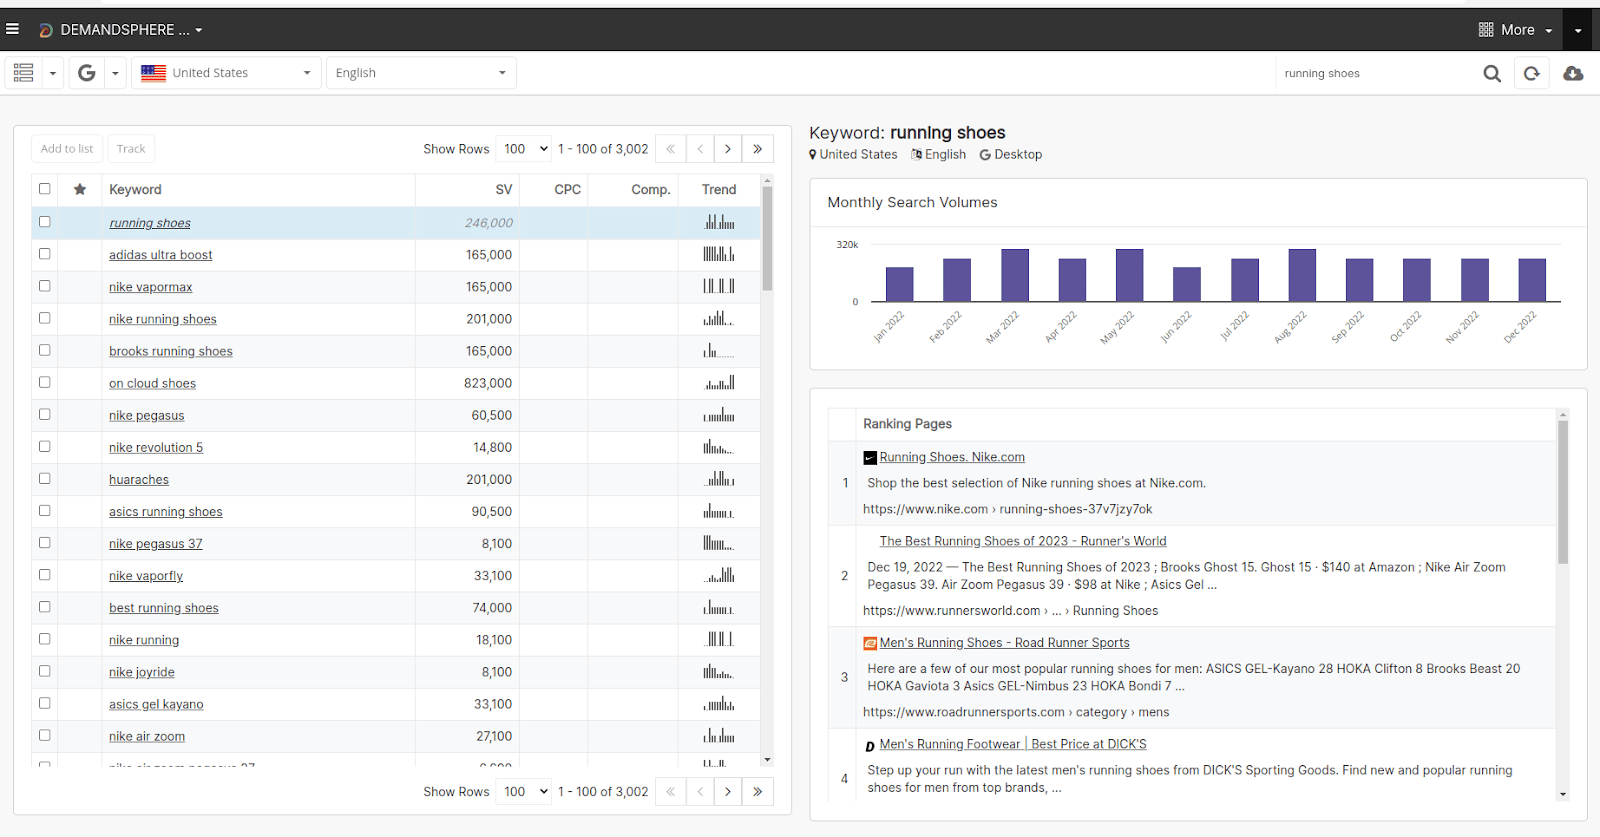Open the United States country dropdown

coord(225,73)
